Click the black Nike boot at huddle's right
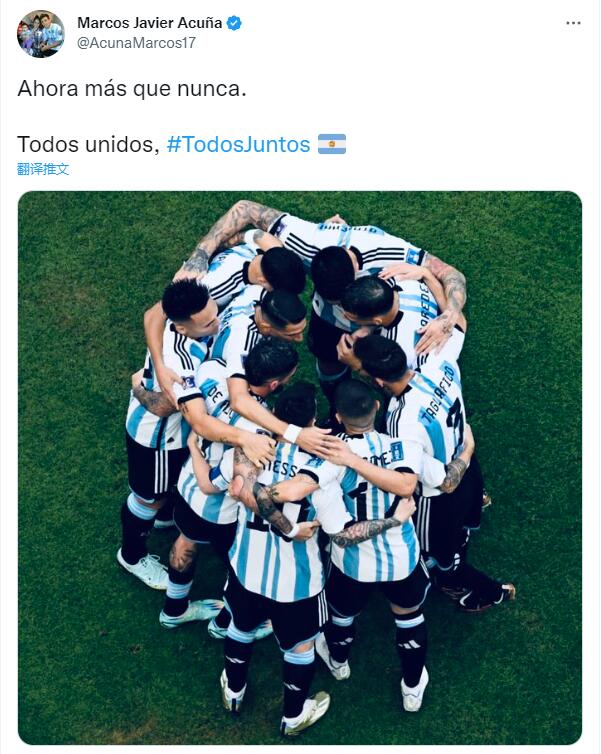Viewport: 601px width, 754px height. [479, 596]
